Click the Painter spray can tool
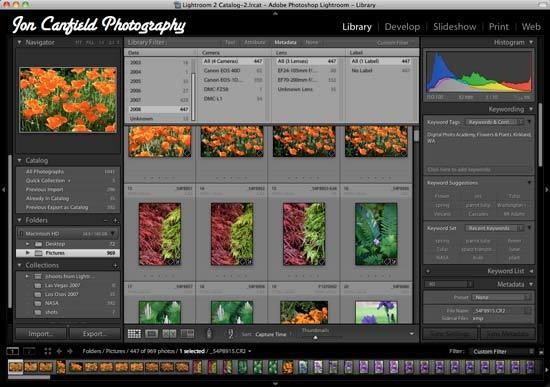The height and width of the screenshot is (387, 550). coord(209,333)
